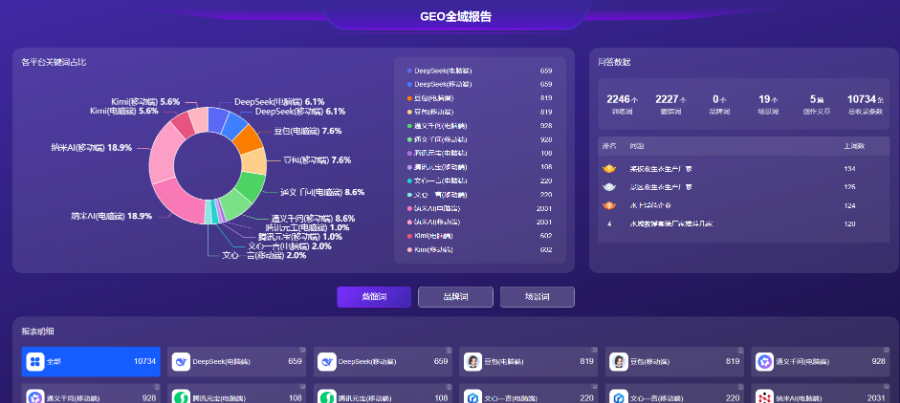Click the 纳米AI(移动端) 18.9% donut slice
Image resolution: width=900 pixels, height=403 pixels.
point(162,154)
